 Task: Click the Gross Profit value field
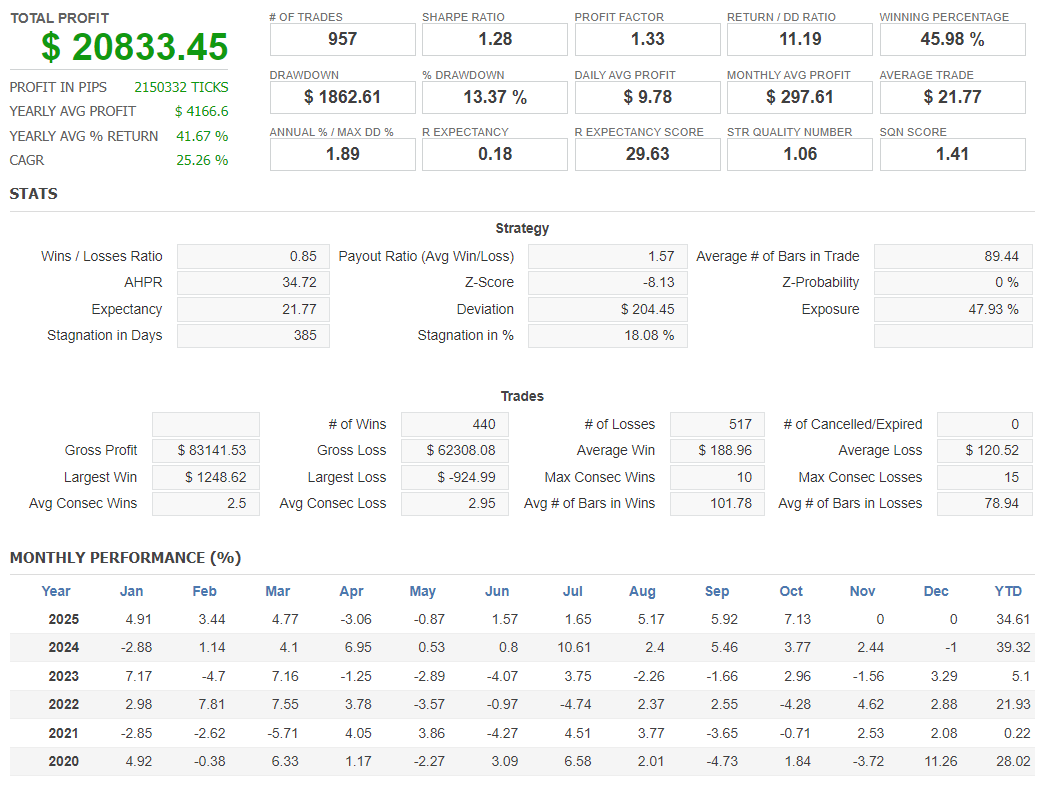[x=206, y=451]
